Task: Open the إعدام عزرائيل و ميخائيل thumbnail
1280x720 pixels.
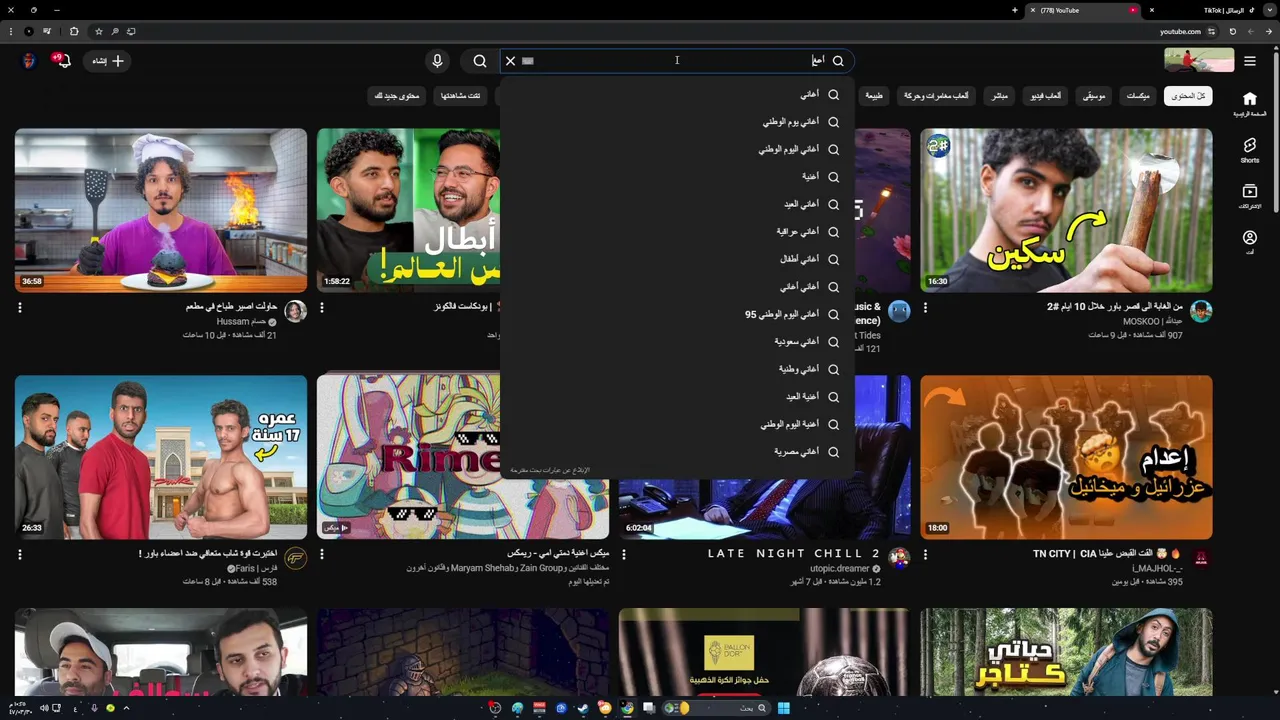Action: coord(1066,457)
